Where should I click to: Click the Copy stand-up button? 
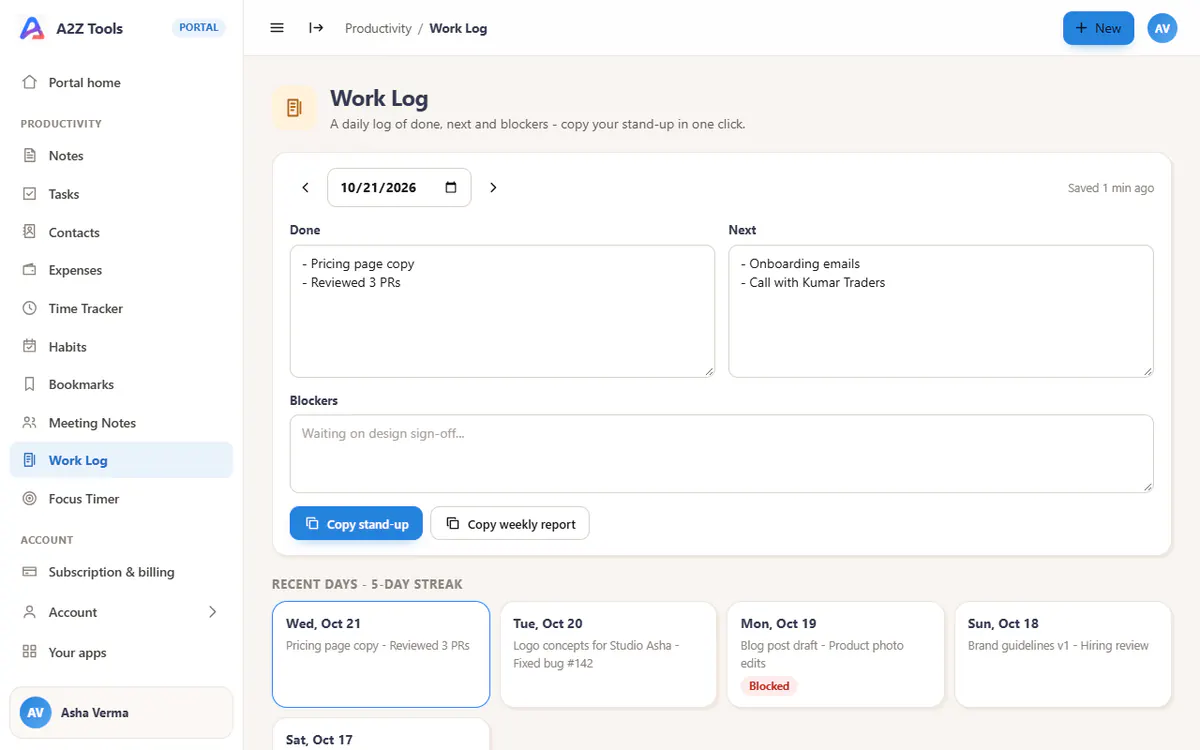(356, 524)
